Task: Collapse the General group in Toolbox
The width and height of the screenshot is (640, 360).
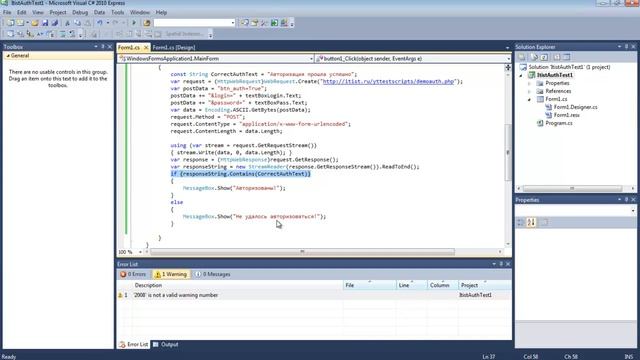Action: (x=8, y=56)
